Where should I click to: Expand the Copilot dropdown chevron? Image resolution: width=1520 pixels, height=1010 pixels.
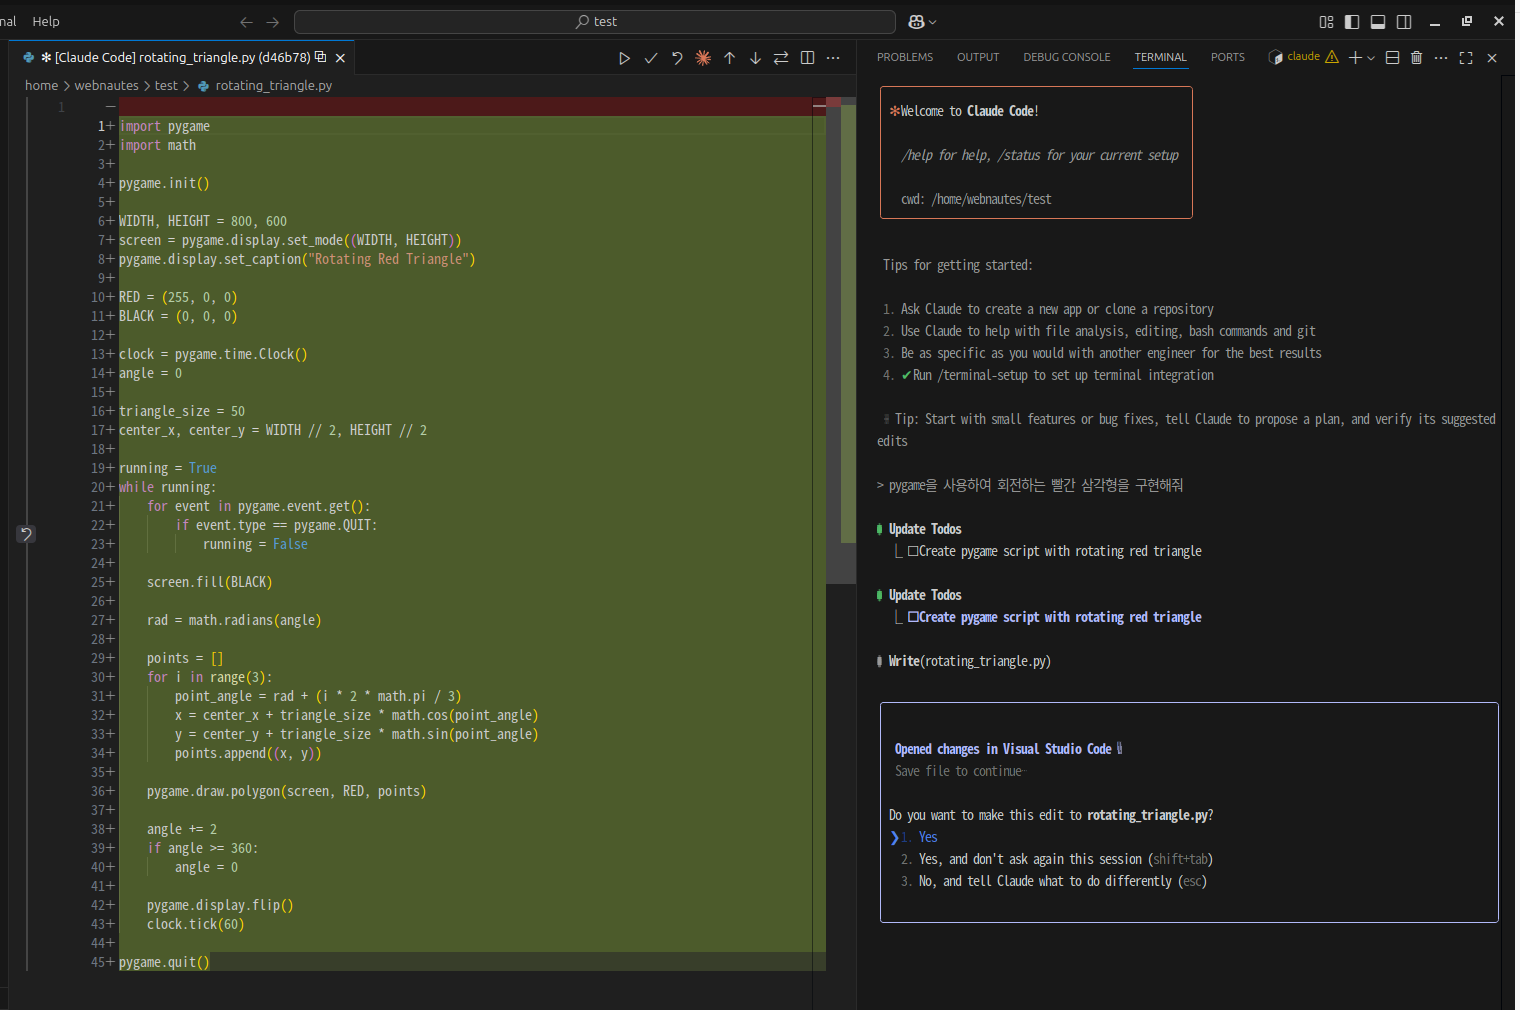coord(933,22)
